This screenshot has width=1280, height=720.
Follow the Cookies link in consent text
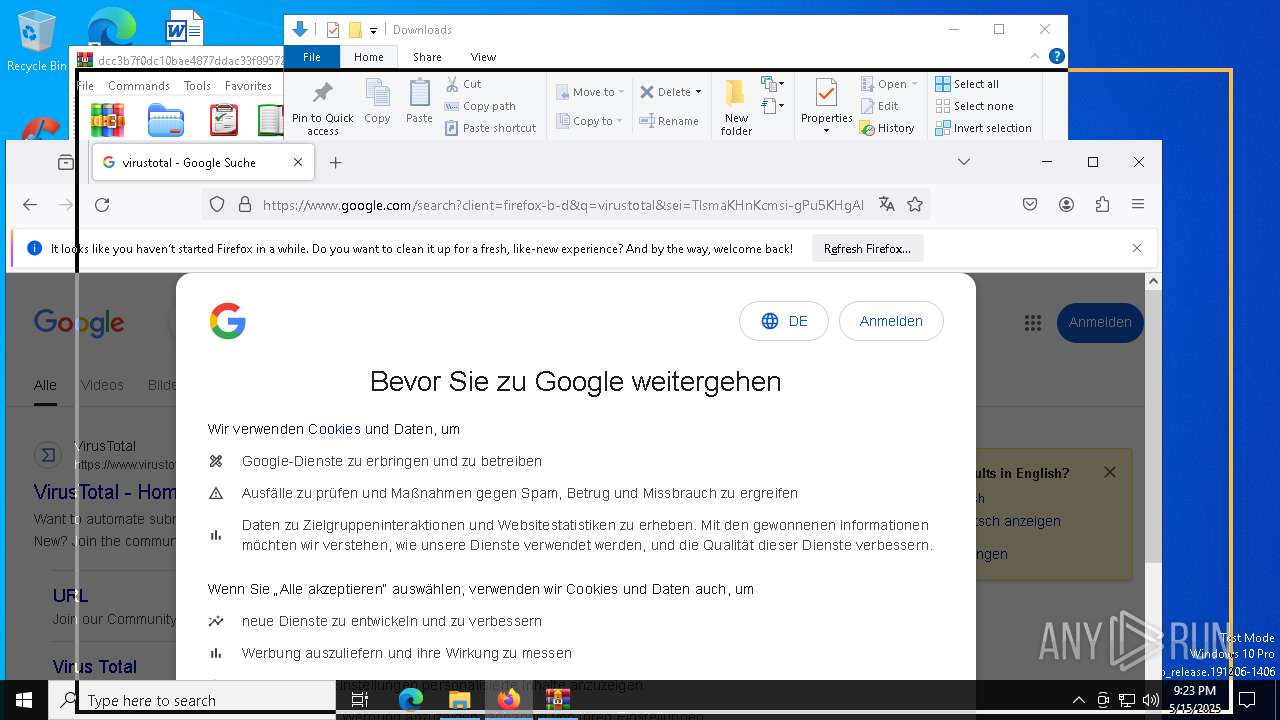pyautogui.click(x=334, y=429)
